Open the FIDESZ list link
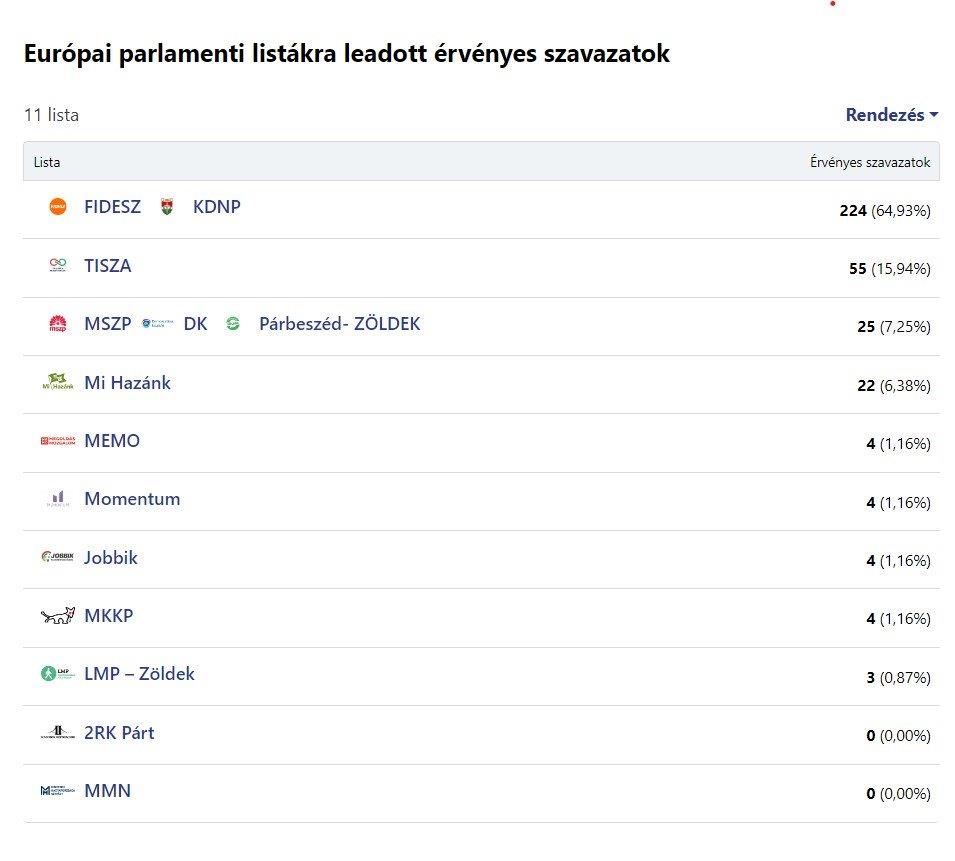The image size is (955, 861). click(x=113, y=207)
